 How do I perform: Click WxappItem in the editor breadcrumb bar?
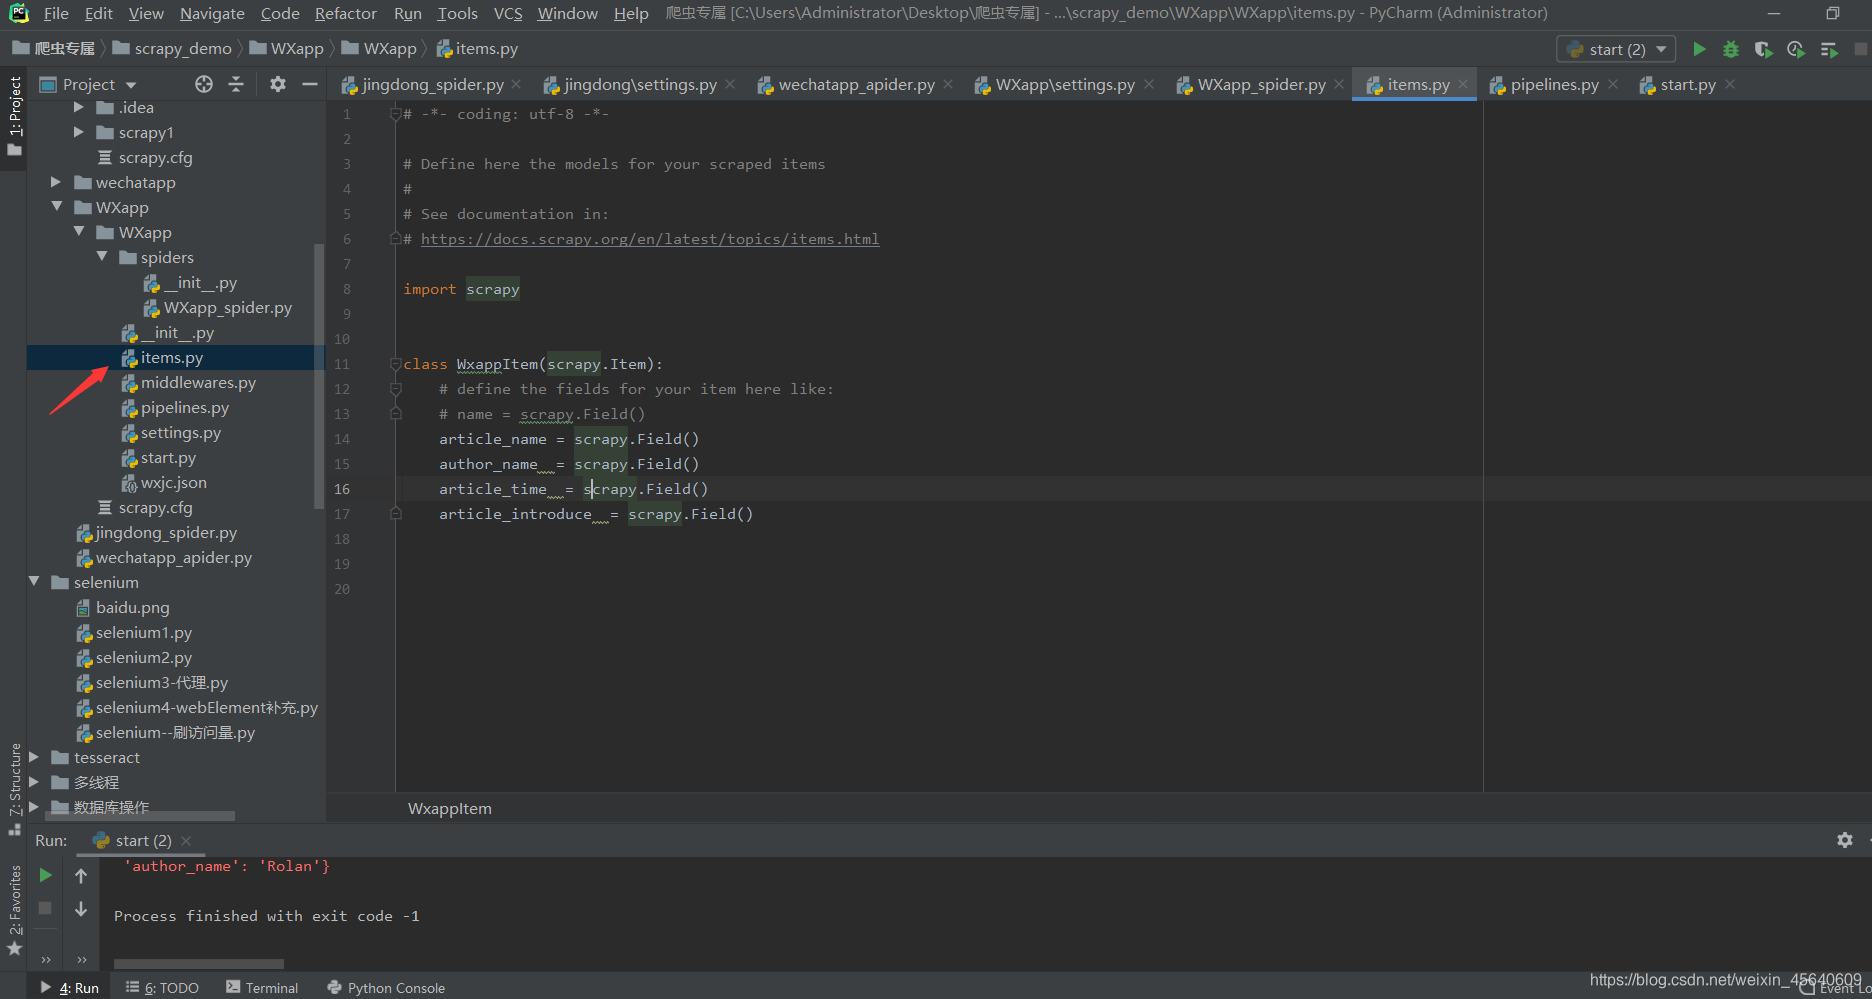[x=450, y=808]
